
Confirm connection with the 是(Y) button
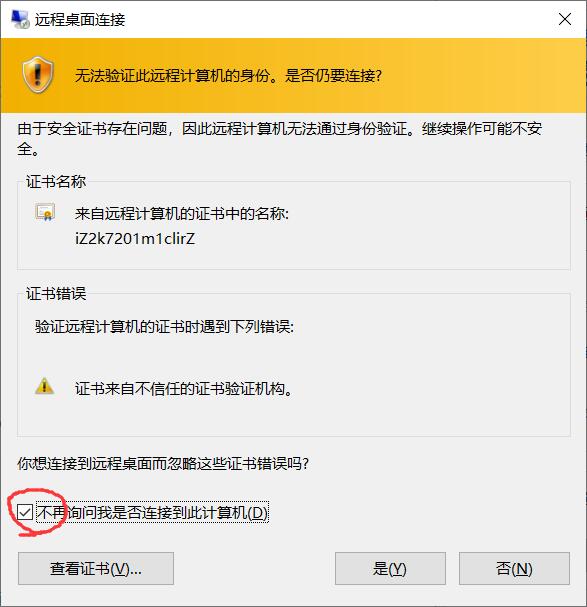point(390,568)
